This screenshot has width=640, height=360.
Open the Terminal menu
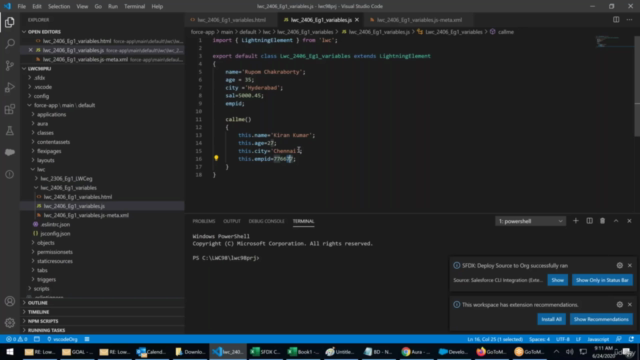click(134, 7)
